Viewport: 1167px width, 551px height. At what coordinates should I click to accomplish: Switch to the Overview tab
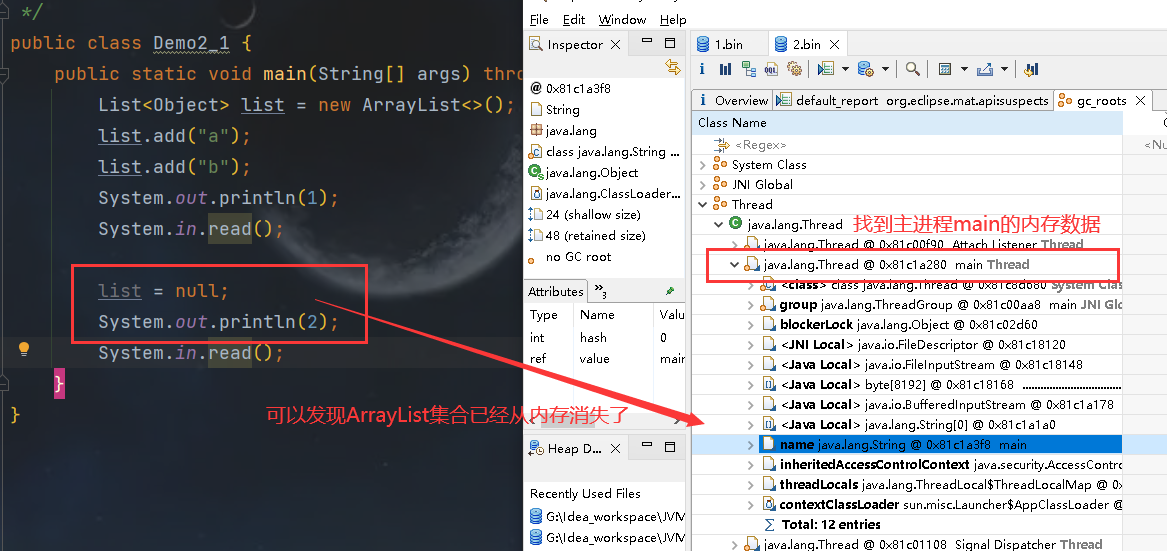click(741, 100)
